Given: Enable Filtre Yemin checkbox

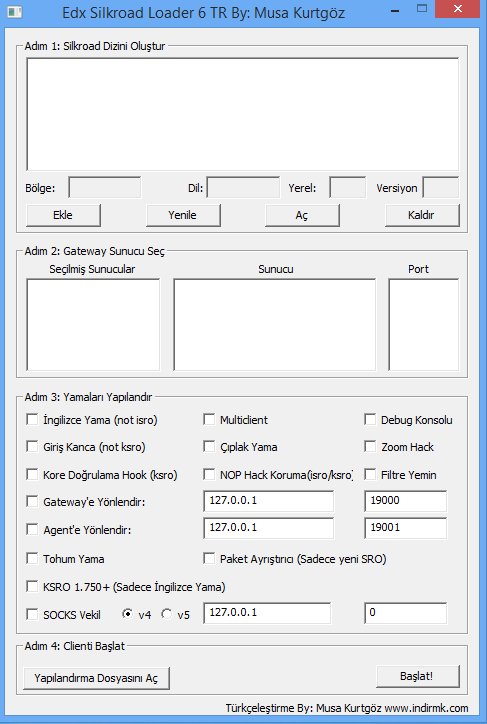Looking at the screenshot, I should 370,475.
